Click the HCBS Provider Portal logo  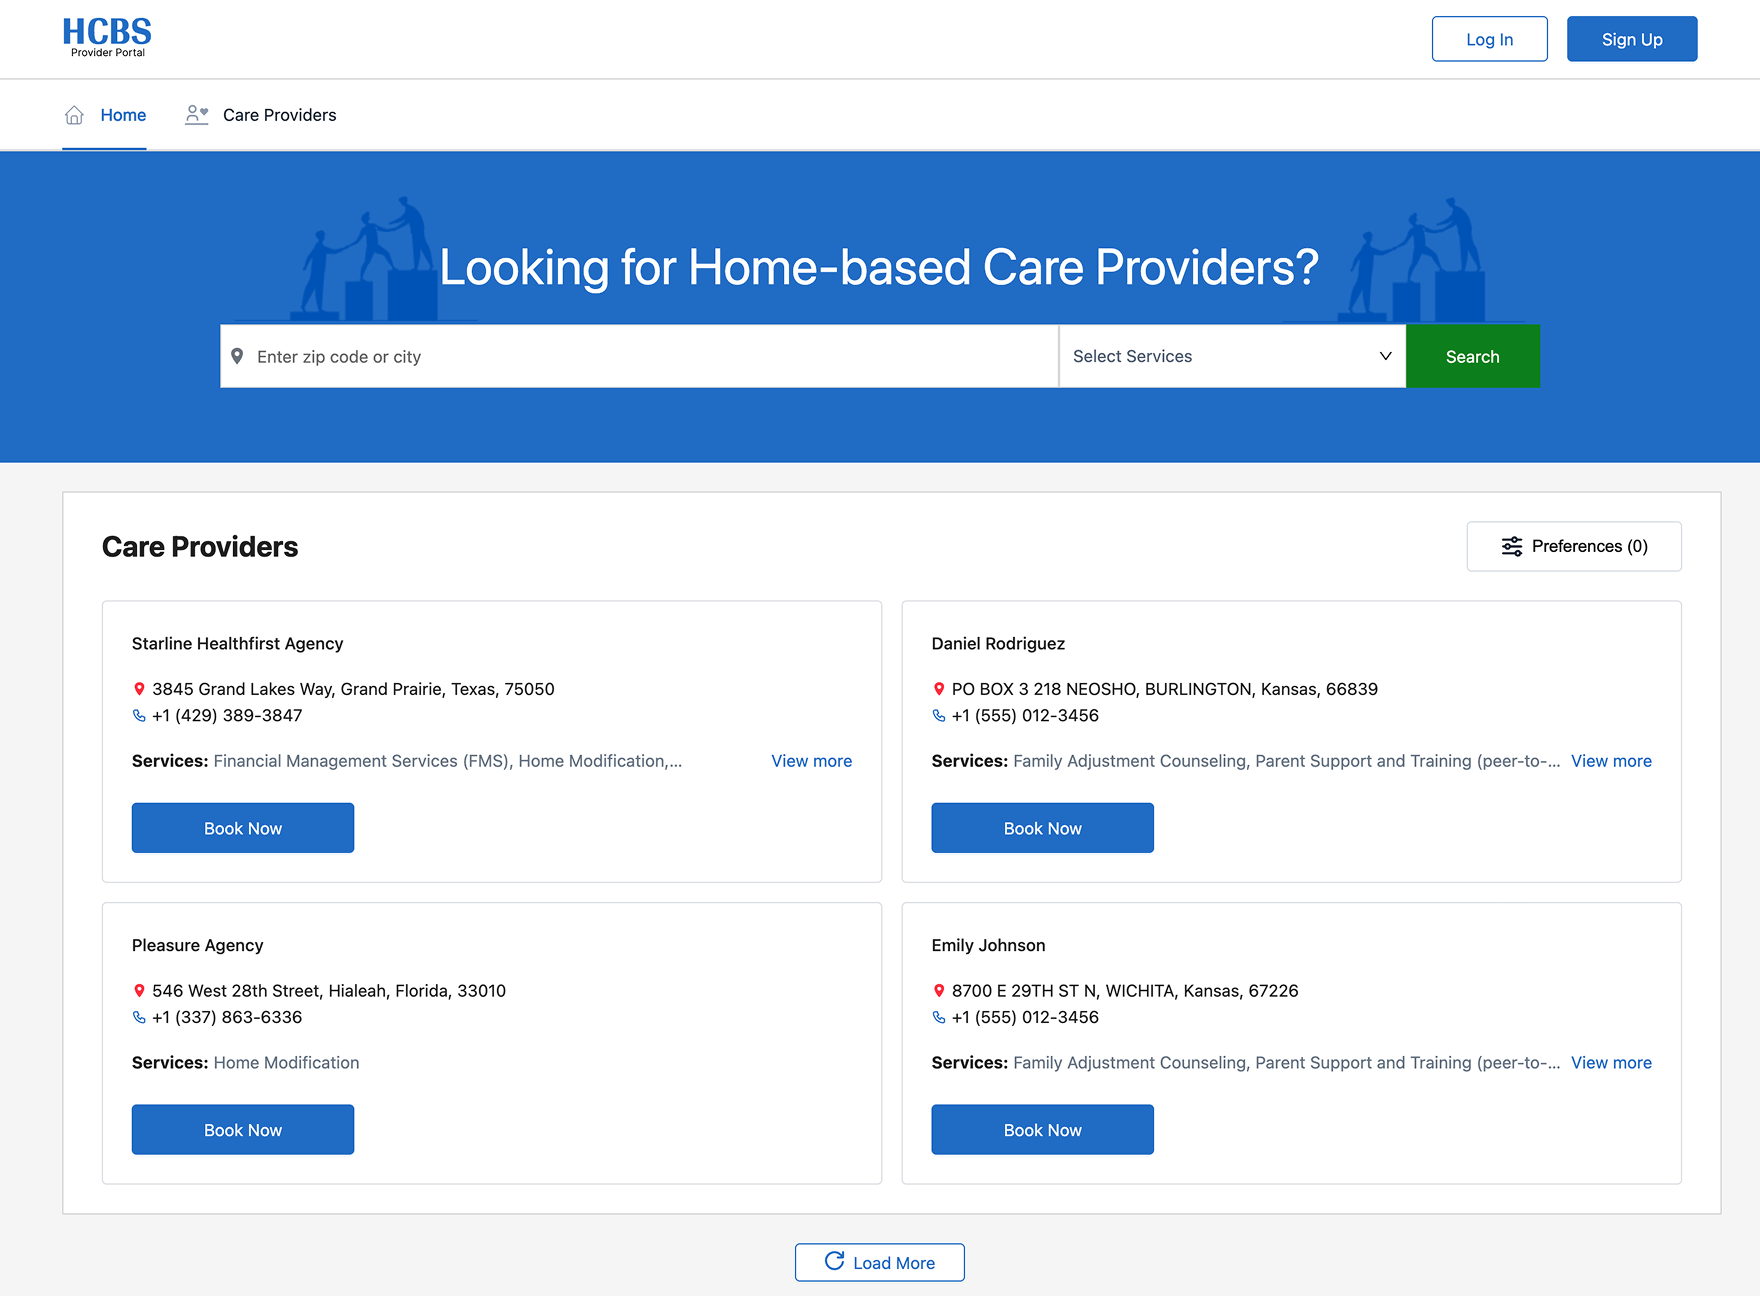[x=107, y=38]
